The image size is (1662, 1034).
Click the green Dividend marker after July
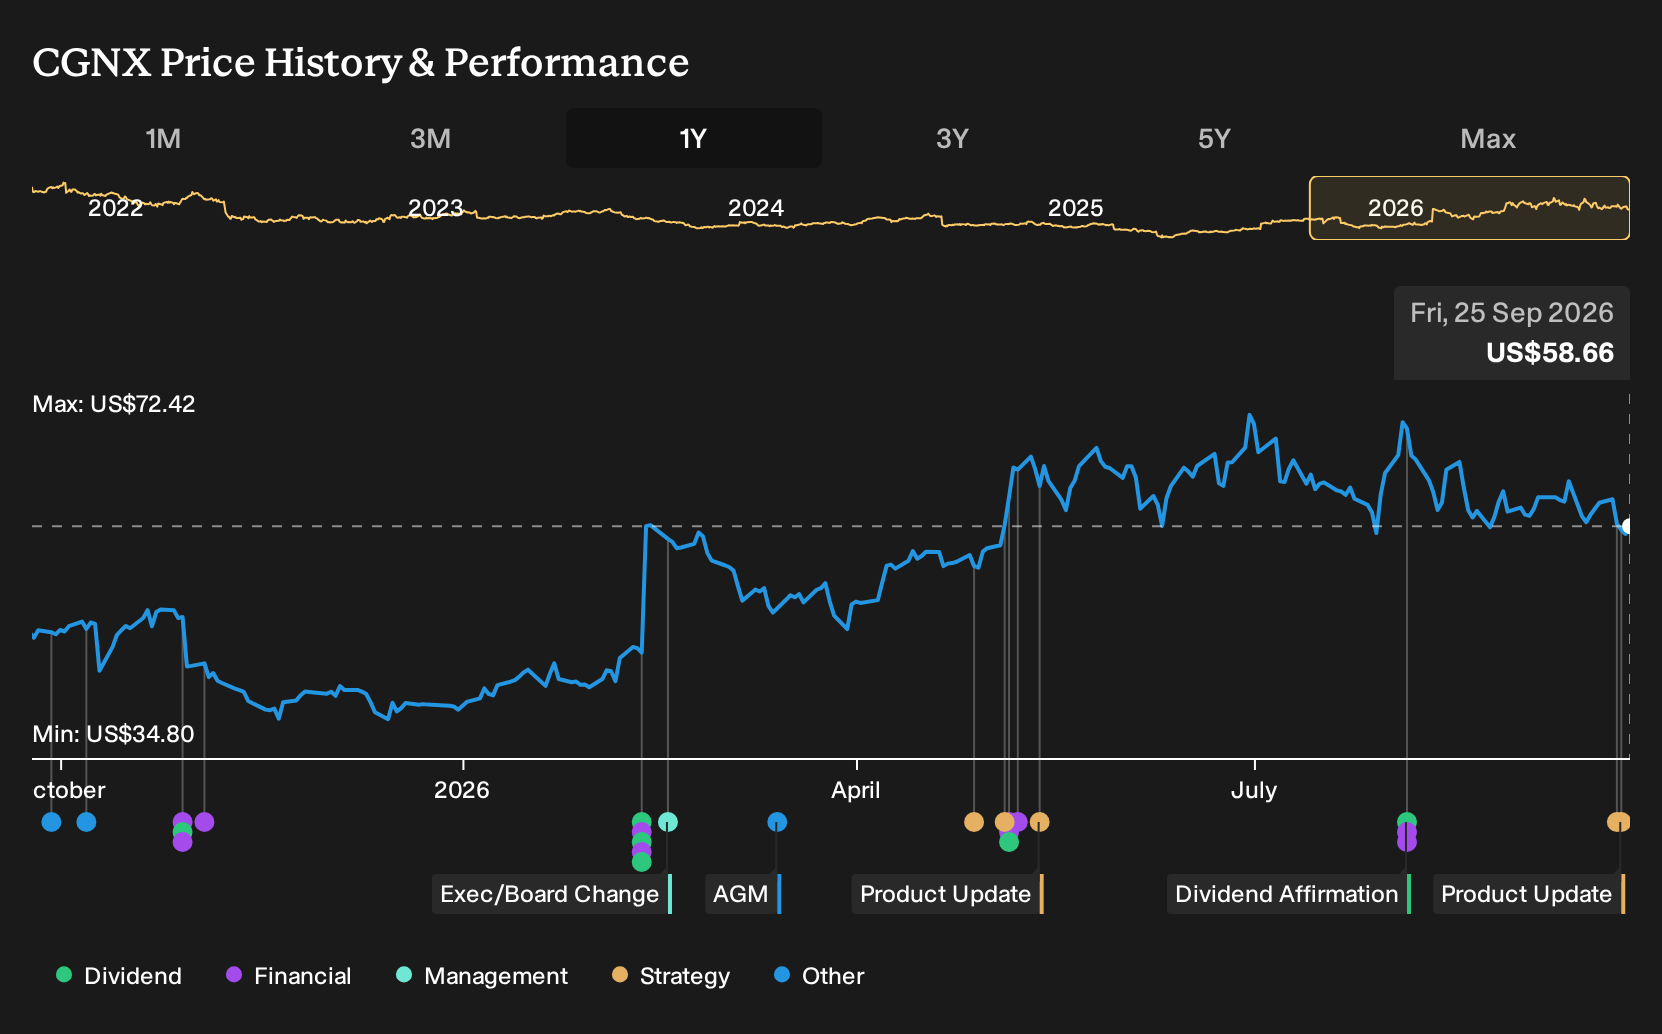tap(1407, 822)
